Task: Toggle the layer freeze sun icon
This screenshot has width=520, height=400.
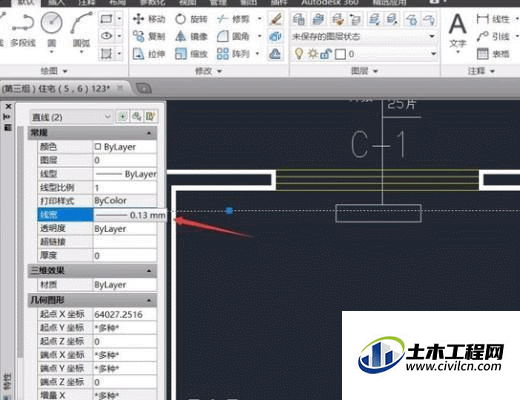Action: tap(313, 54)
